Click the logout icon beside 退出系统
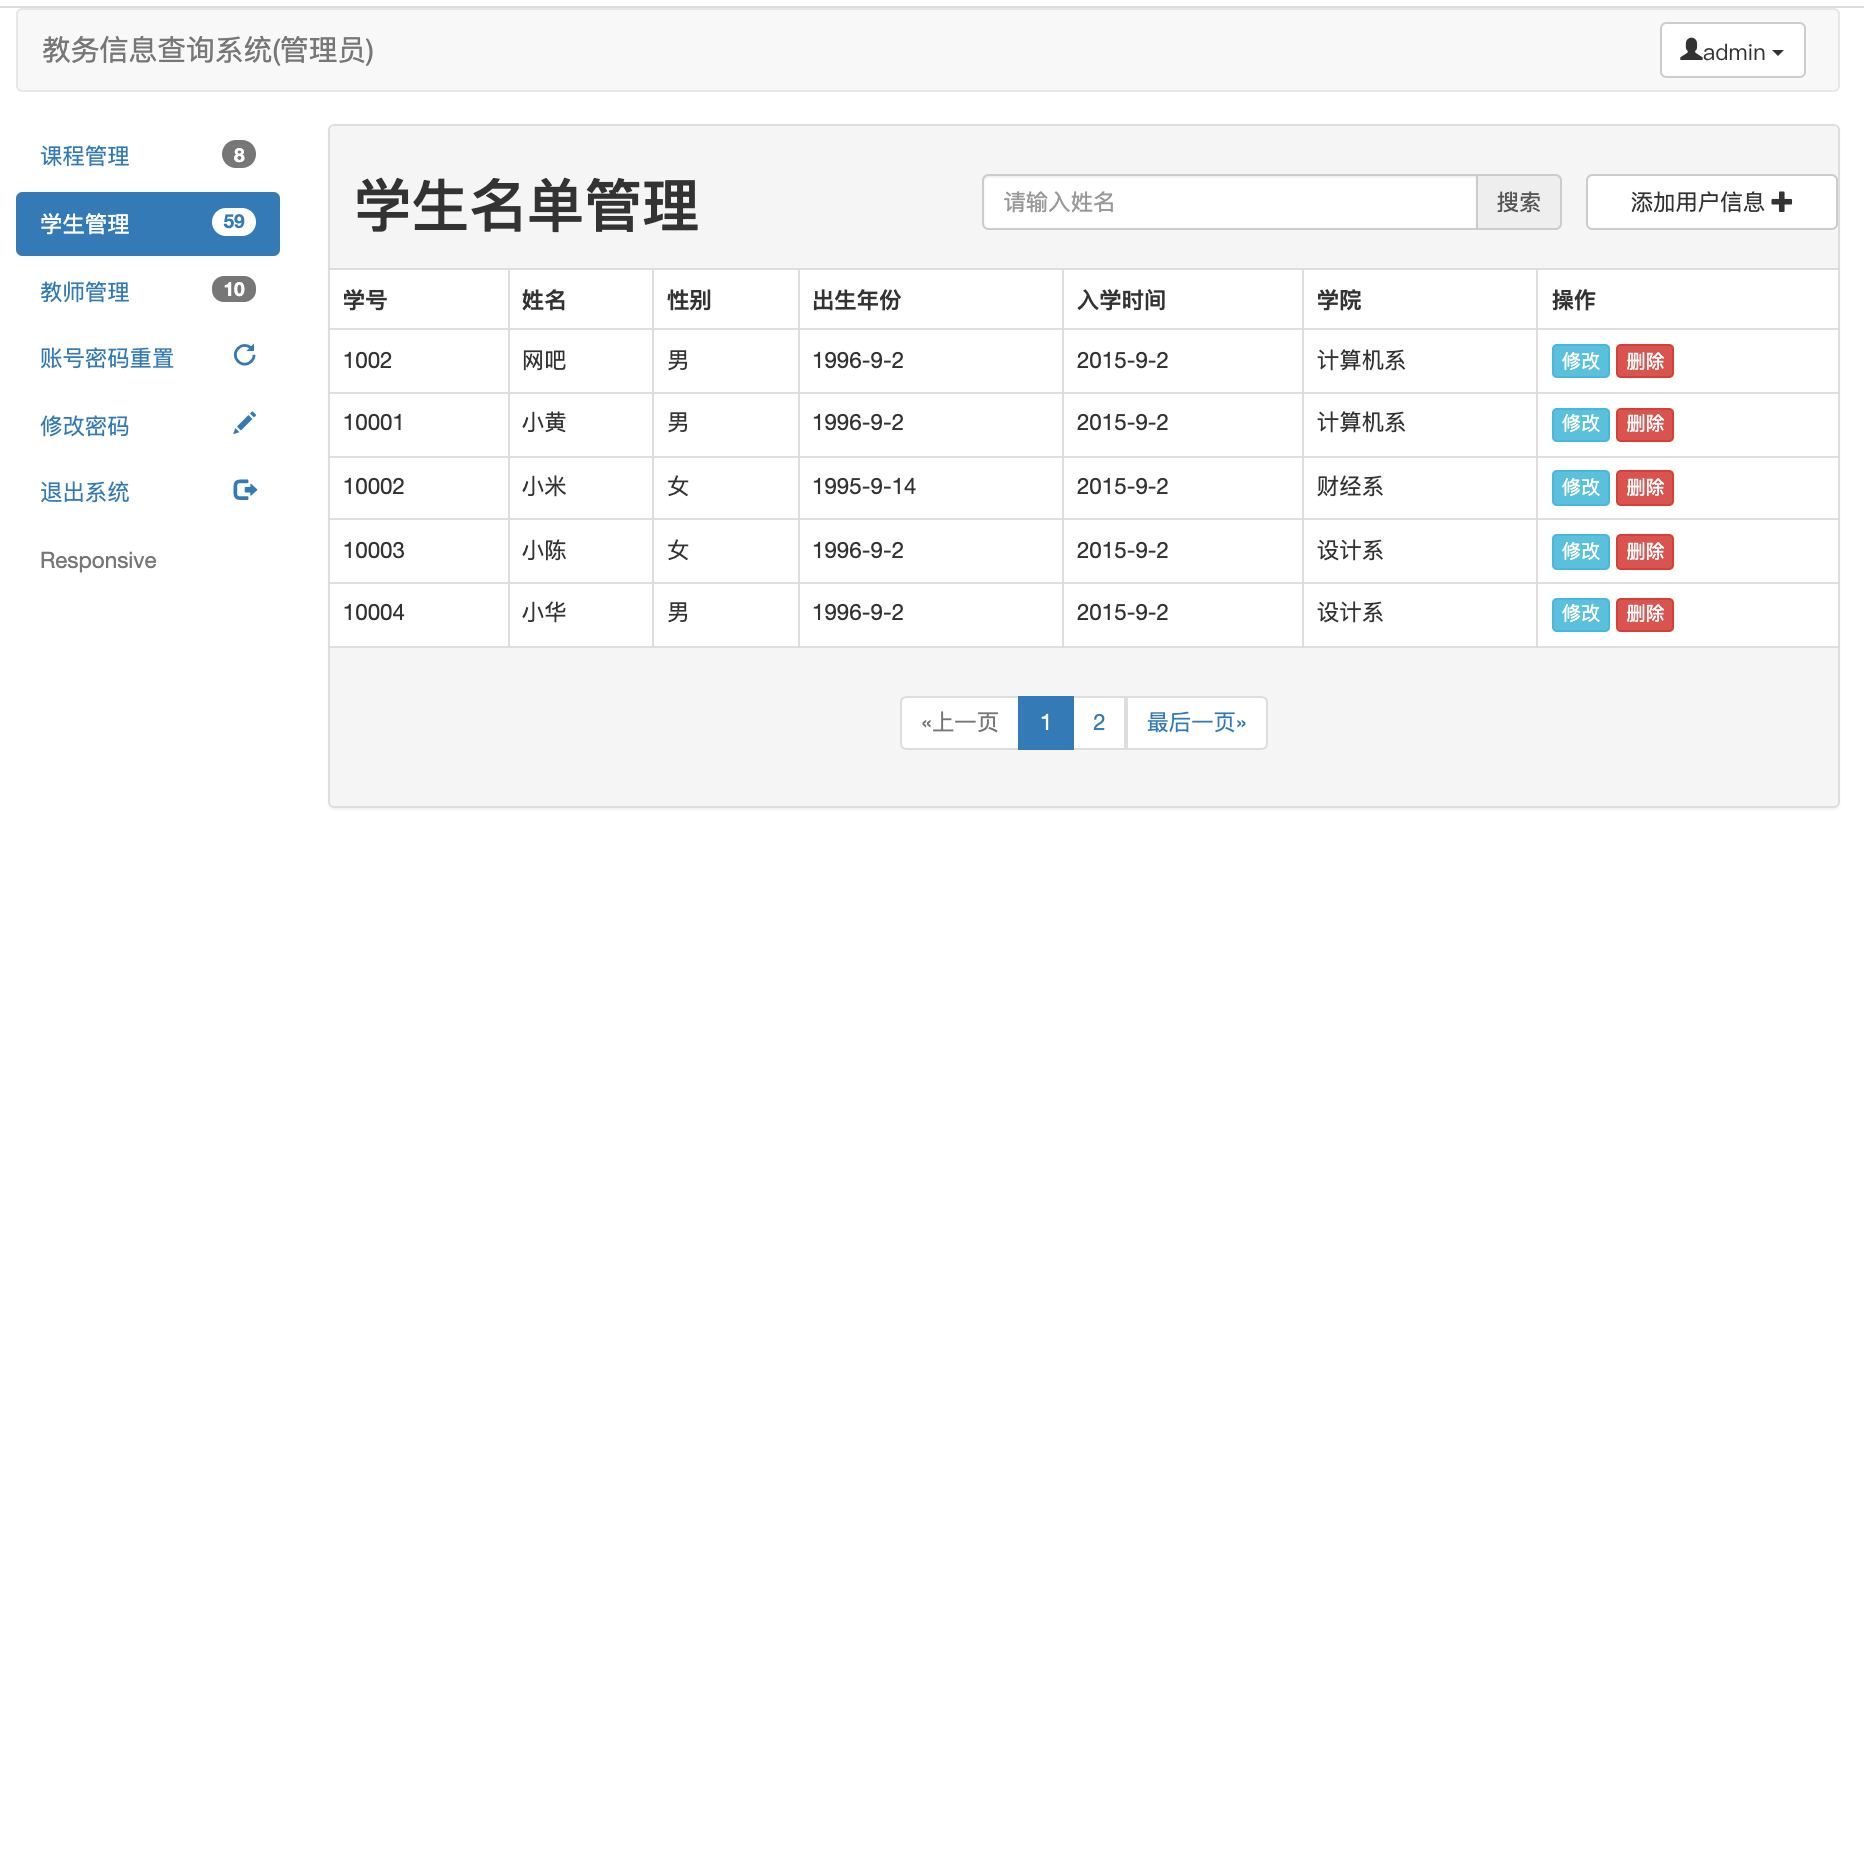 [245, 490]
